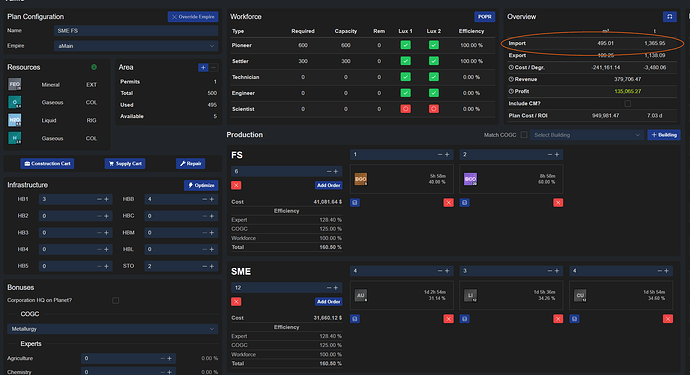The height and width of the screenshot is (375, 690).
Task: Toggle Pioneer Lux 1 checkbox
Action: point(405,45)
